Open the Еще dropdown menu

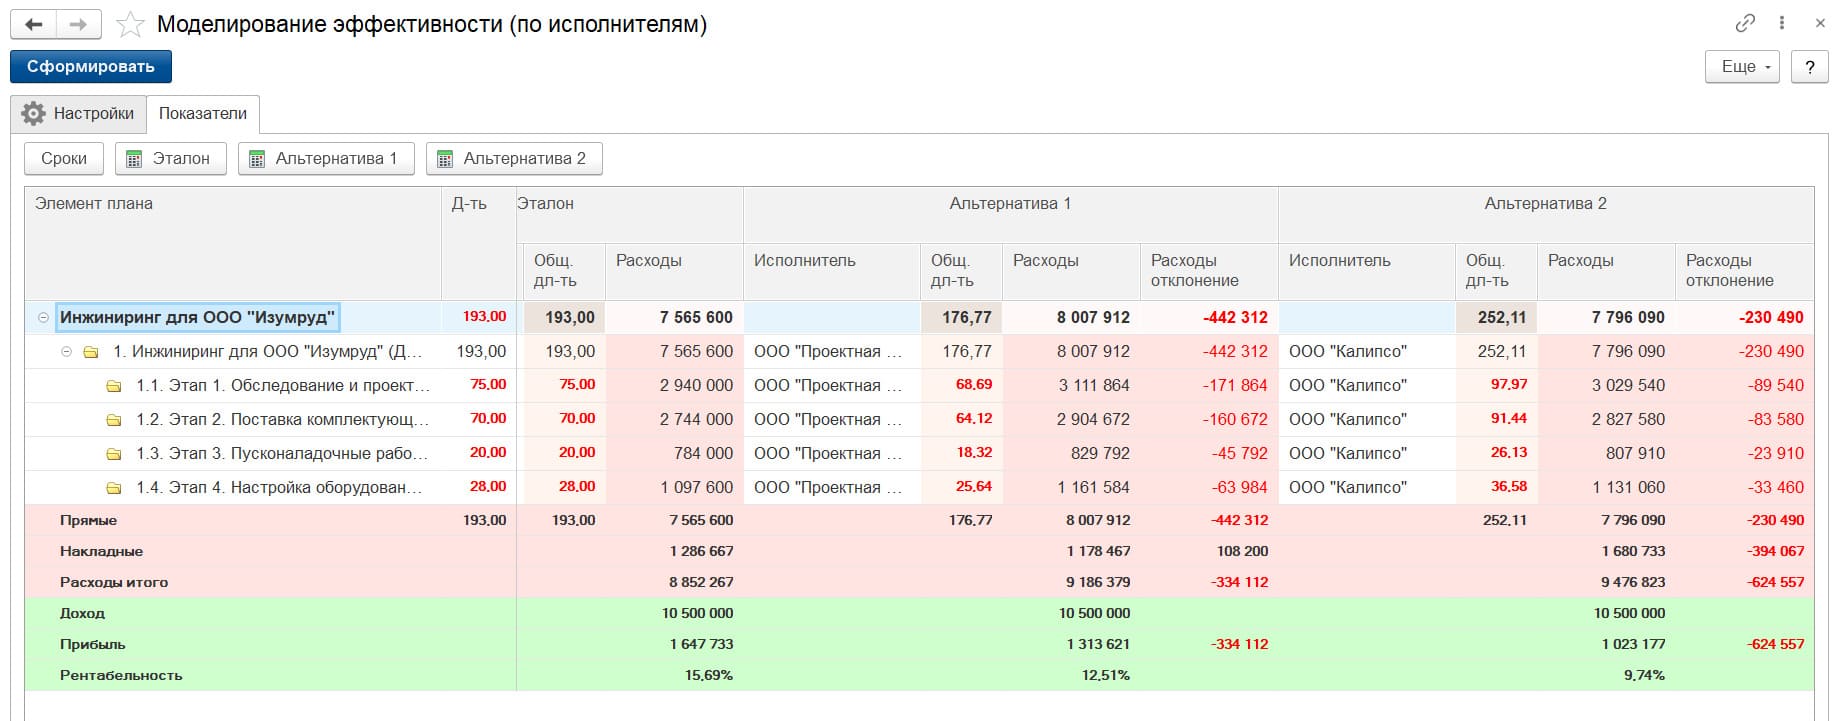tap(1742, 67)
